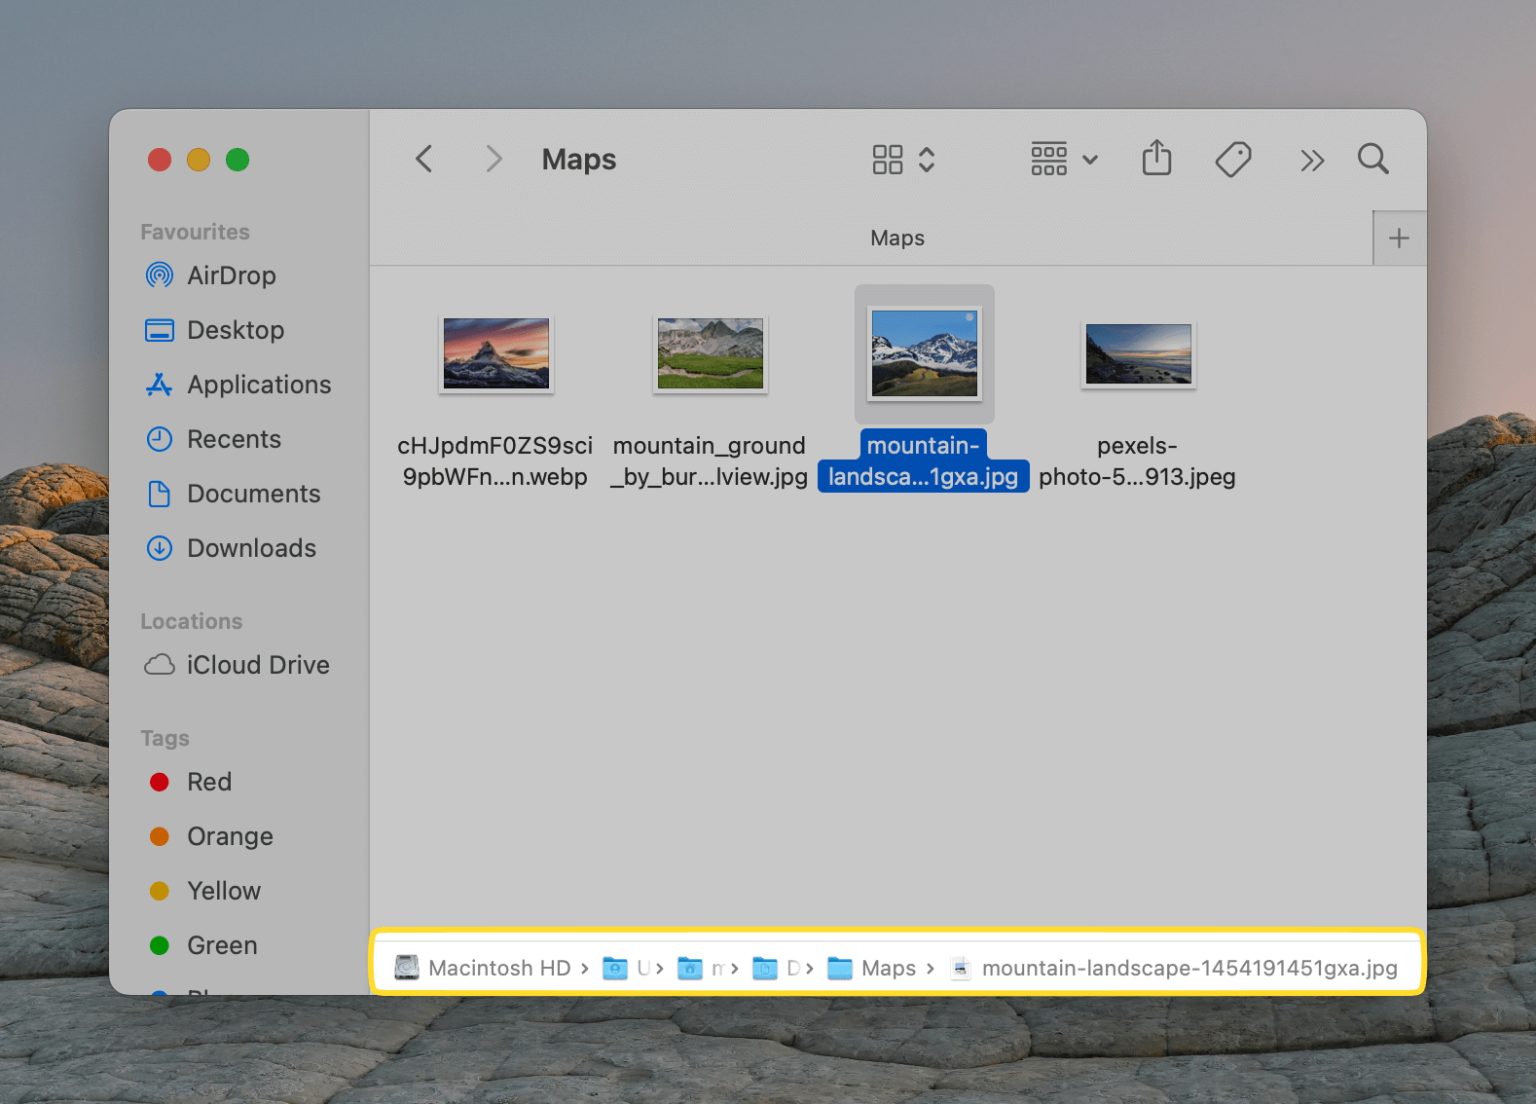Image resolution: width=1536 pixels, height=1104 pixels.
Task: Open AirDrop from the sidebar
Action: [x=233, y=276]
